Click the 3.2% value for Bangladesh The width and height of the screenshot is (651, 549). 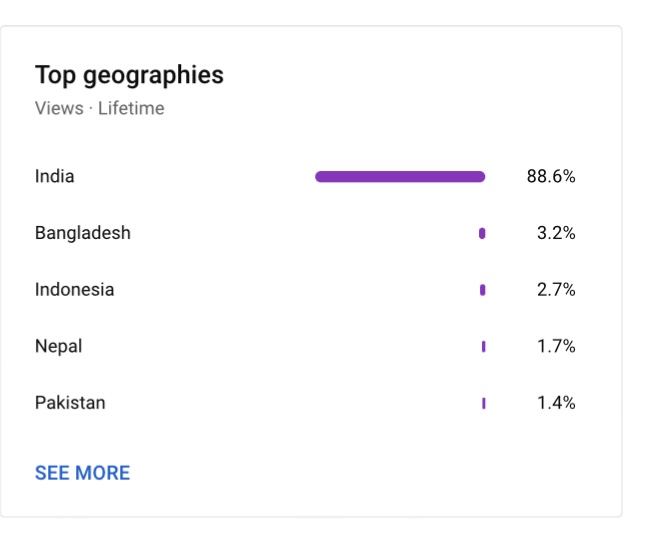(556, 233)
